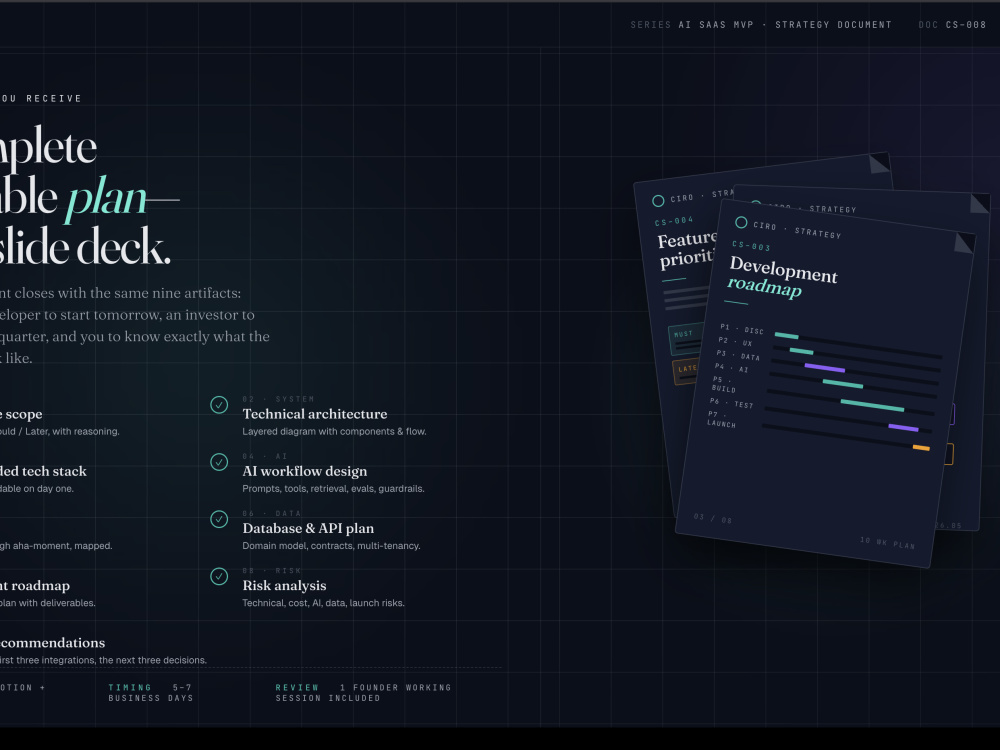Click the Risk analysis heading

point(284,585)
